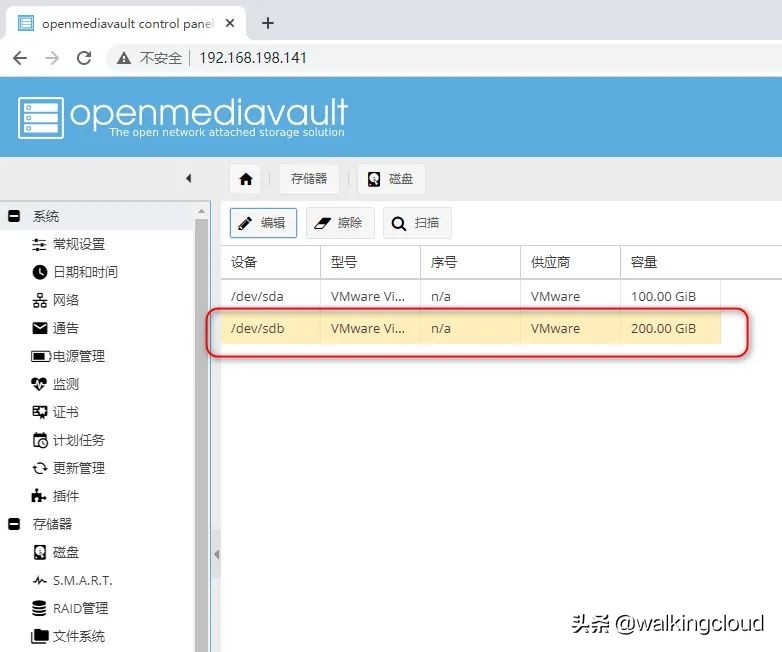Screen dimensions: 782x652
Task: Open 更新管理 update management
Action: (79, 468)
